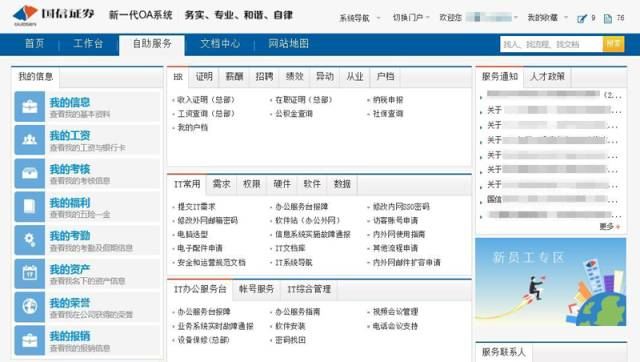
Task: Click the document icon beside 76
Action: tap(608, 18)
